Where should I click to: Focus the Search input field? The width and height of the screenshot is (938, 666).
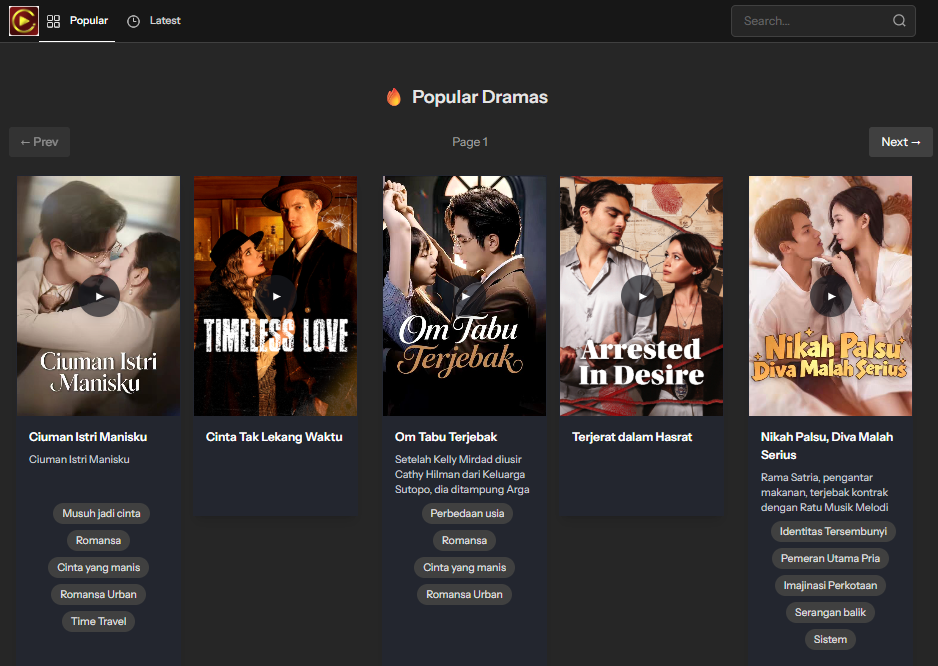pos(810,21)
